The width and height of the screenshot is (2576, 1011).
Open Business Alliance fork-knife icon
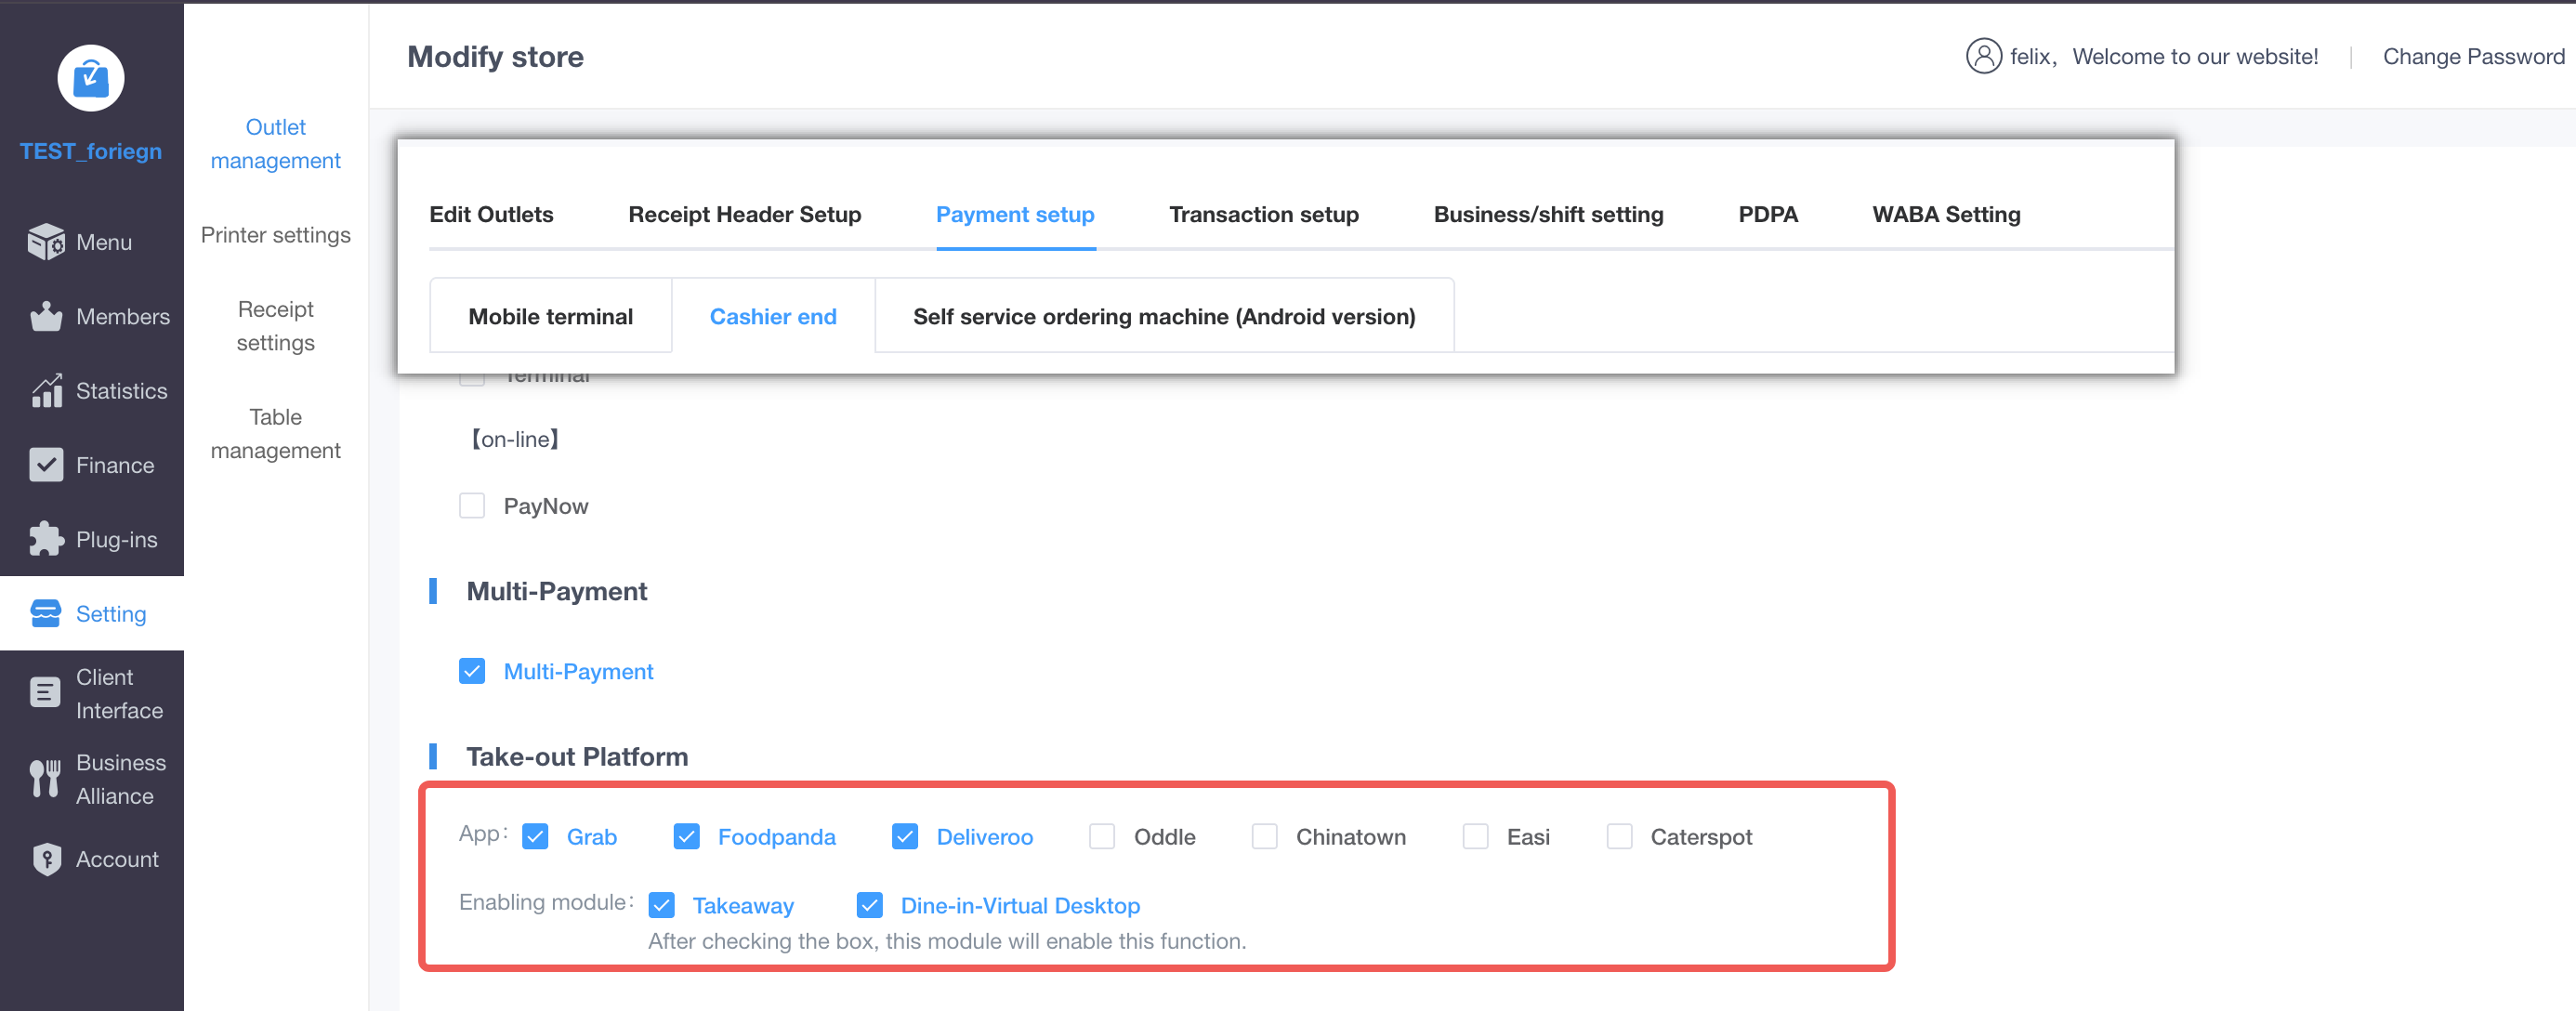click(x=46, y=778)
